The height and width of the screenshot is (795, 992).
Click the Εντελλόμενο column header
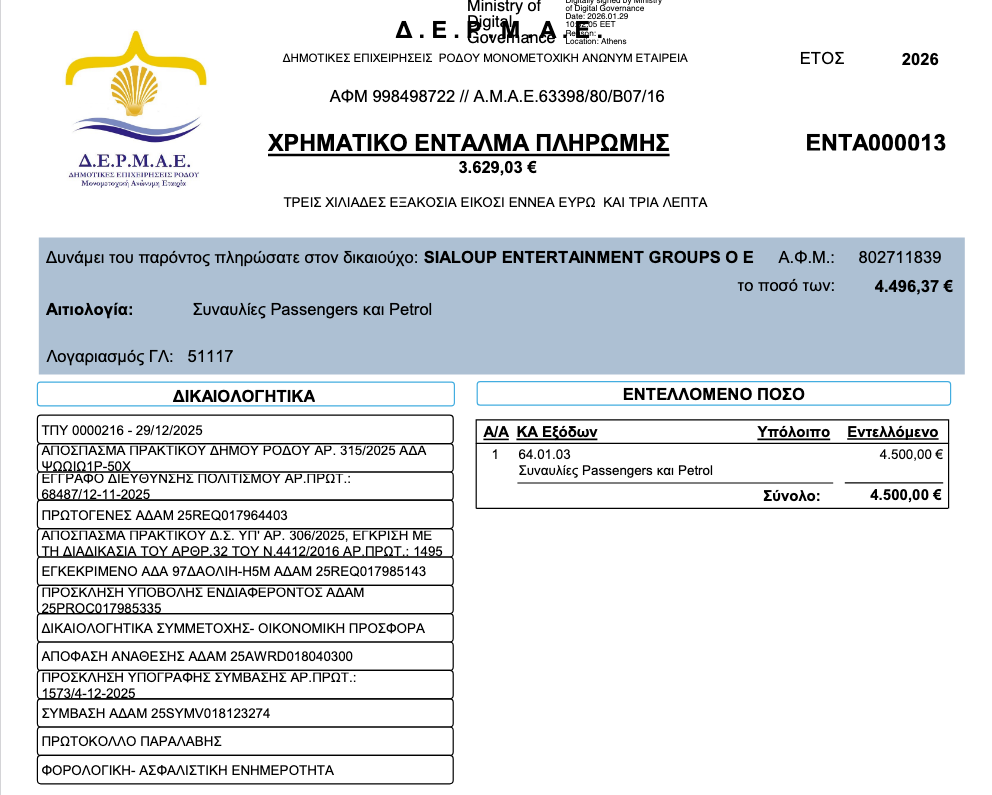coord(892,432)
